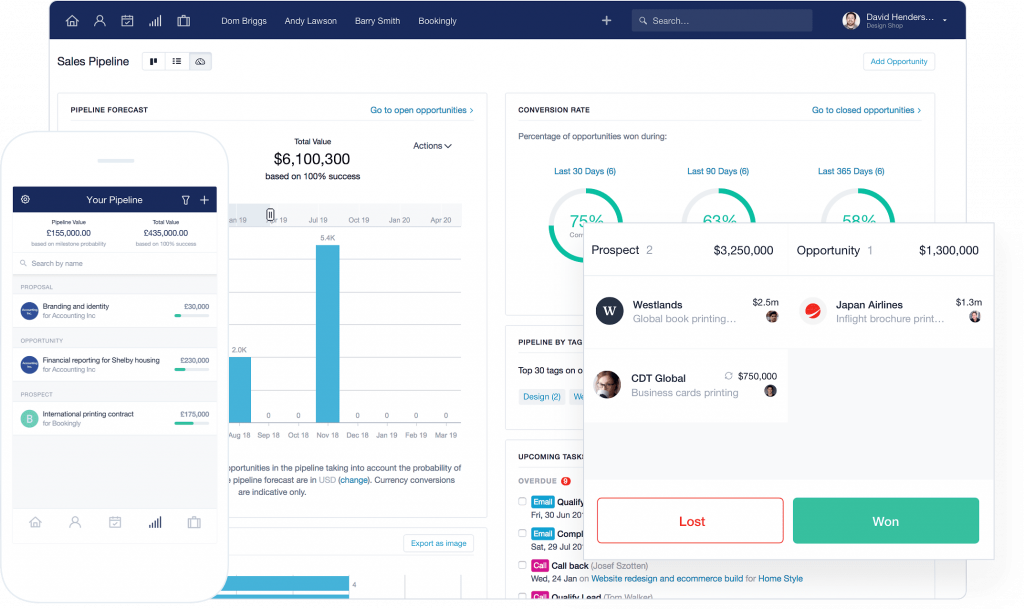Click the Search field in the navbar
Image resolution: width=1024 pixels, height=609 pixels.
coord(722,19)
